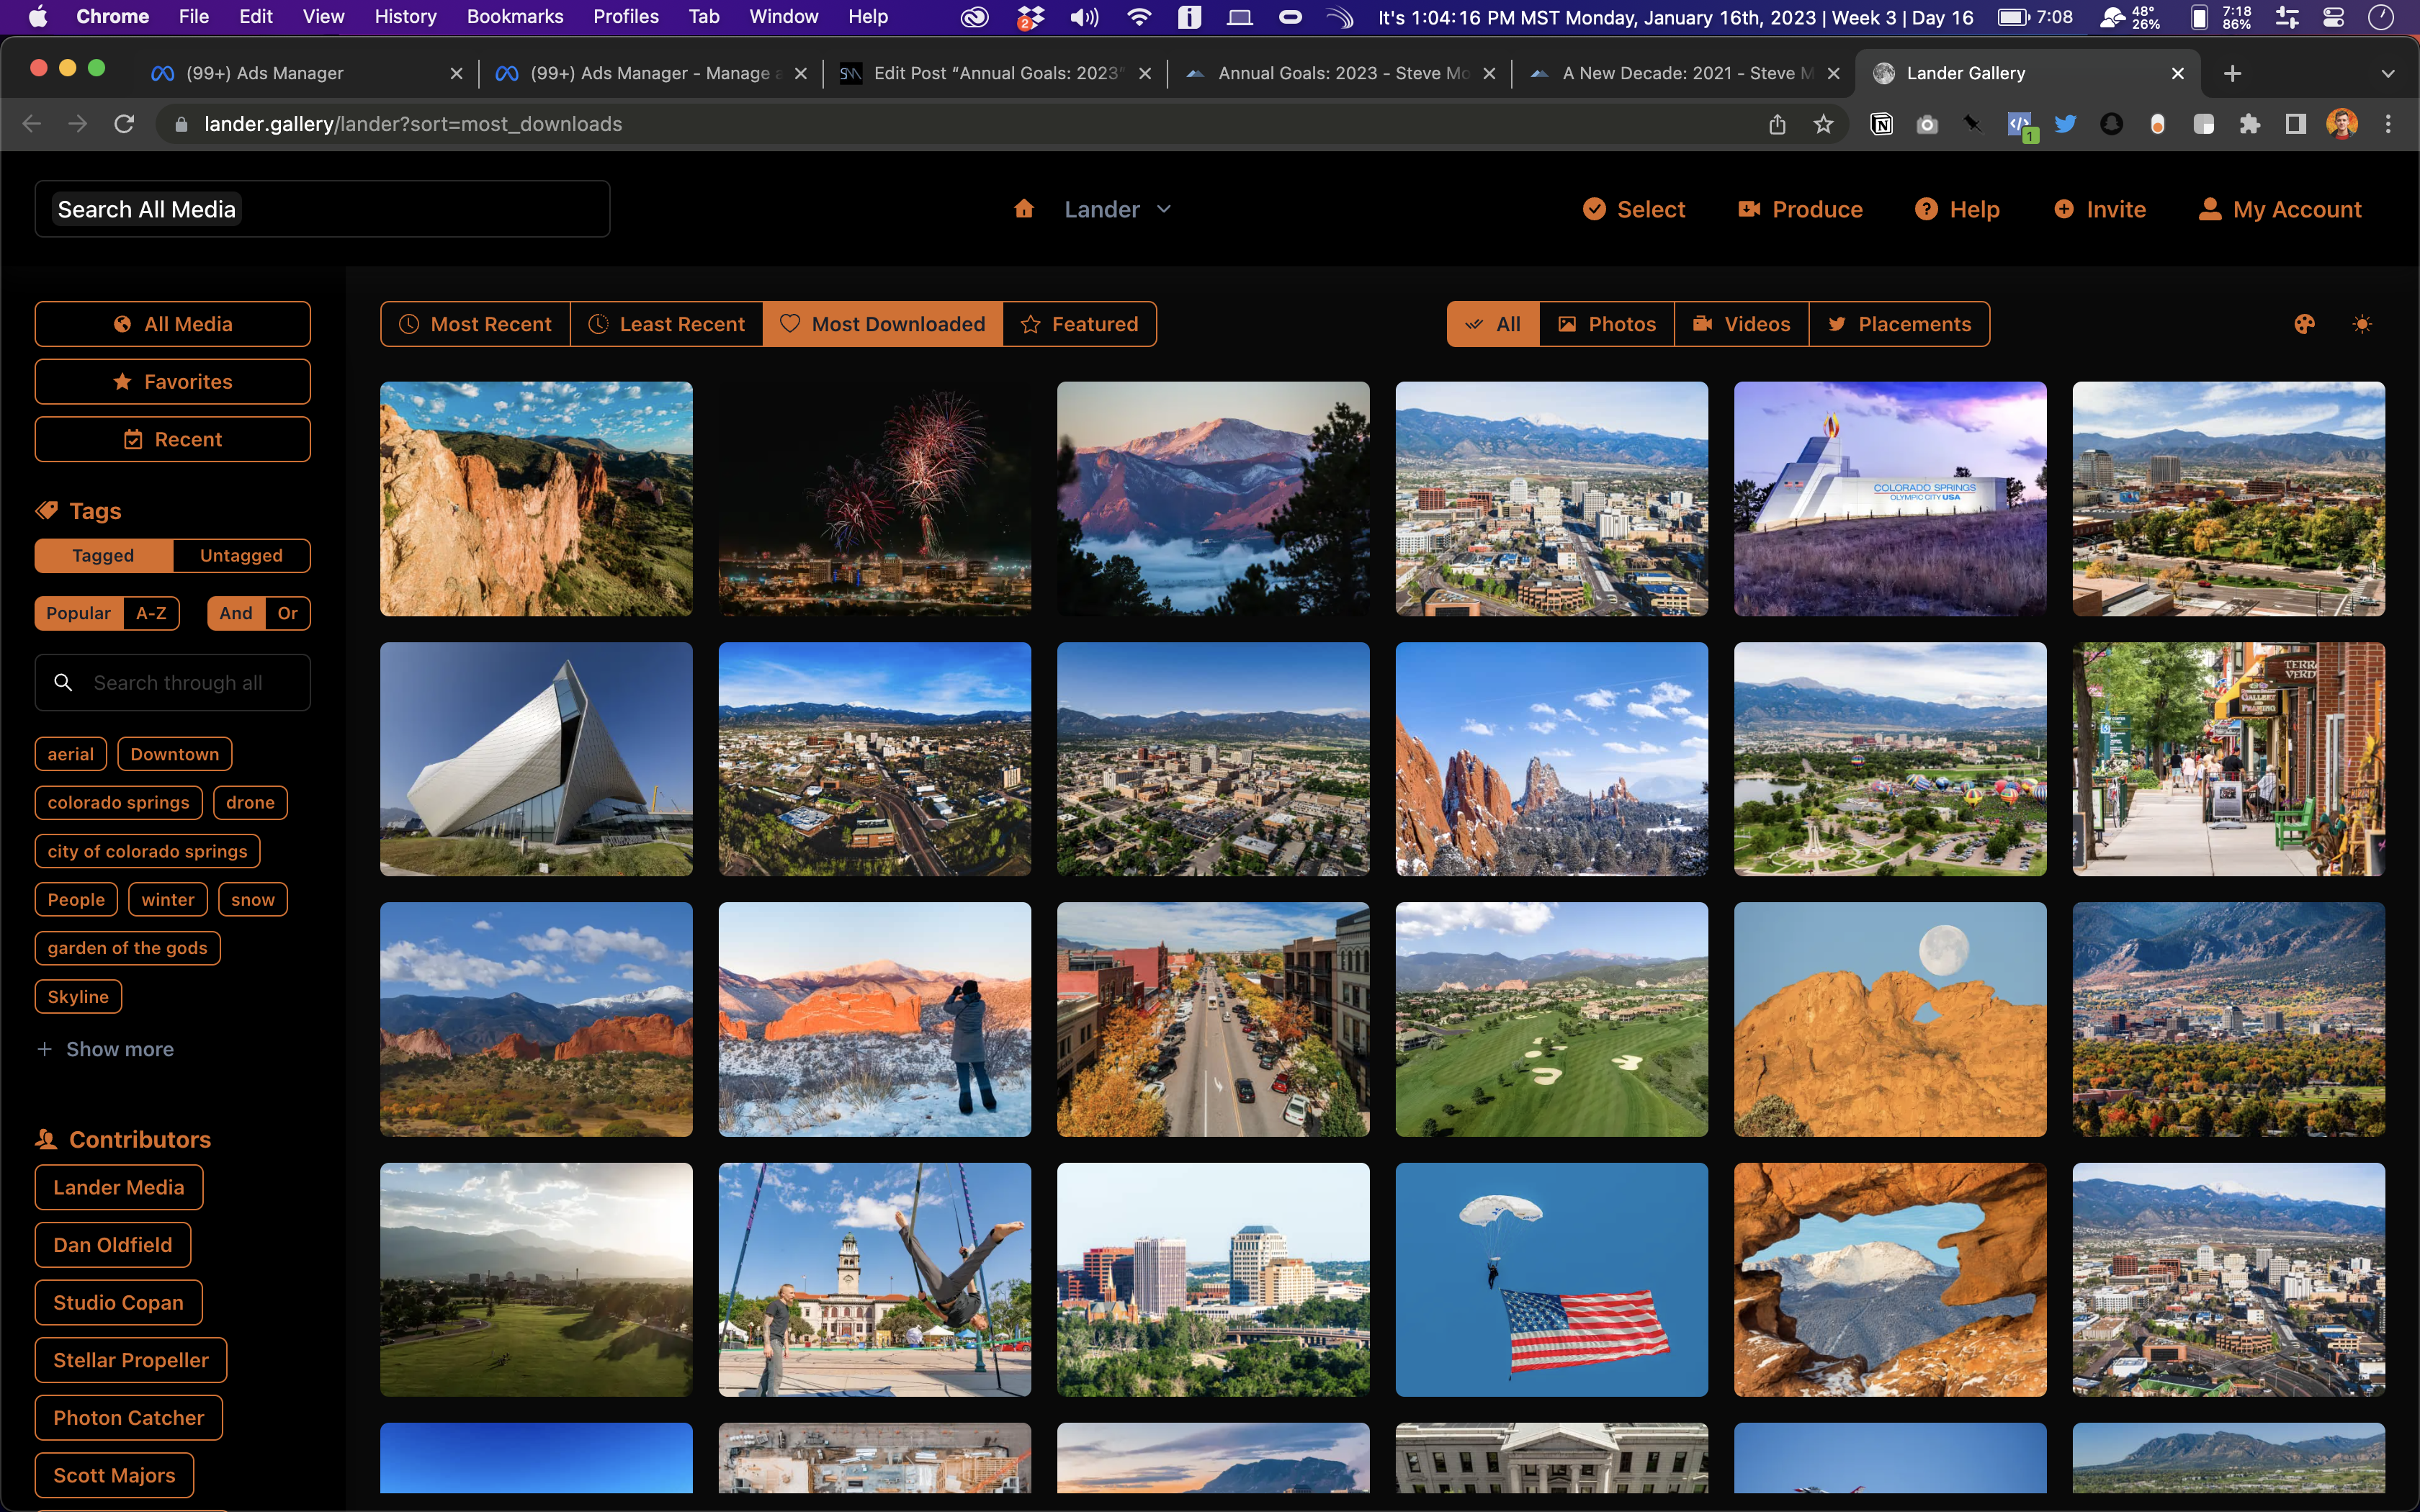The height and width of the screenshot is (1512, 2420).
Task: Sort by the Featured tab
Action: (x=1079, y=324)
